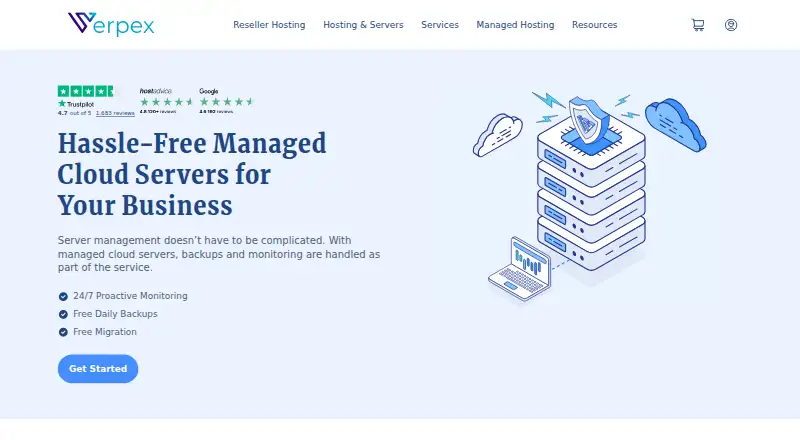The image size is (800, 440).
Task: Click the 'Free Migration' text
Action: point(105,332)
